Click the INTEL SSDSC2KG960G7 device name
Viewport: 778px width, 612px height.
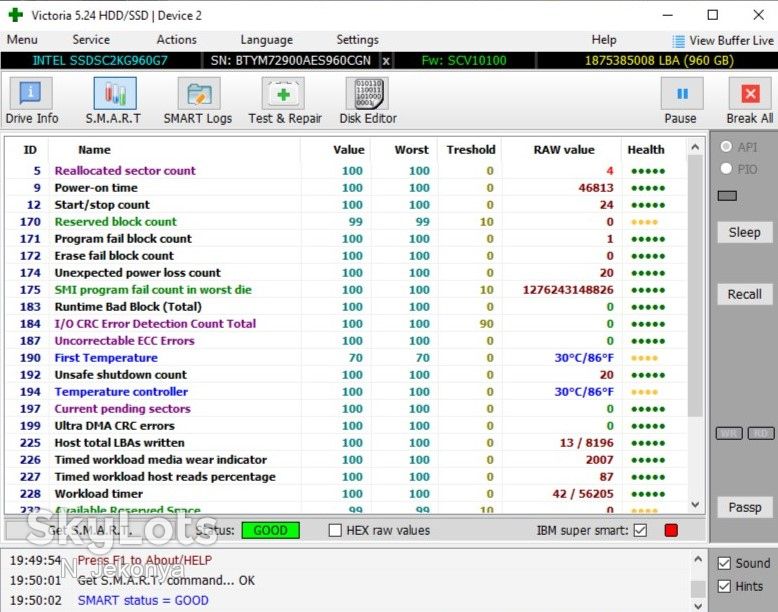click(100, 61)
